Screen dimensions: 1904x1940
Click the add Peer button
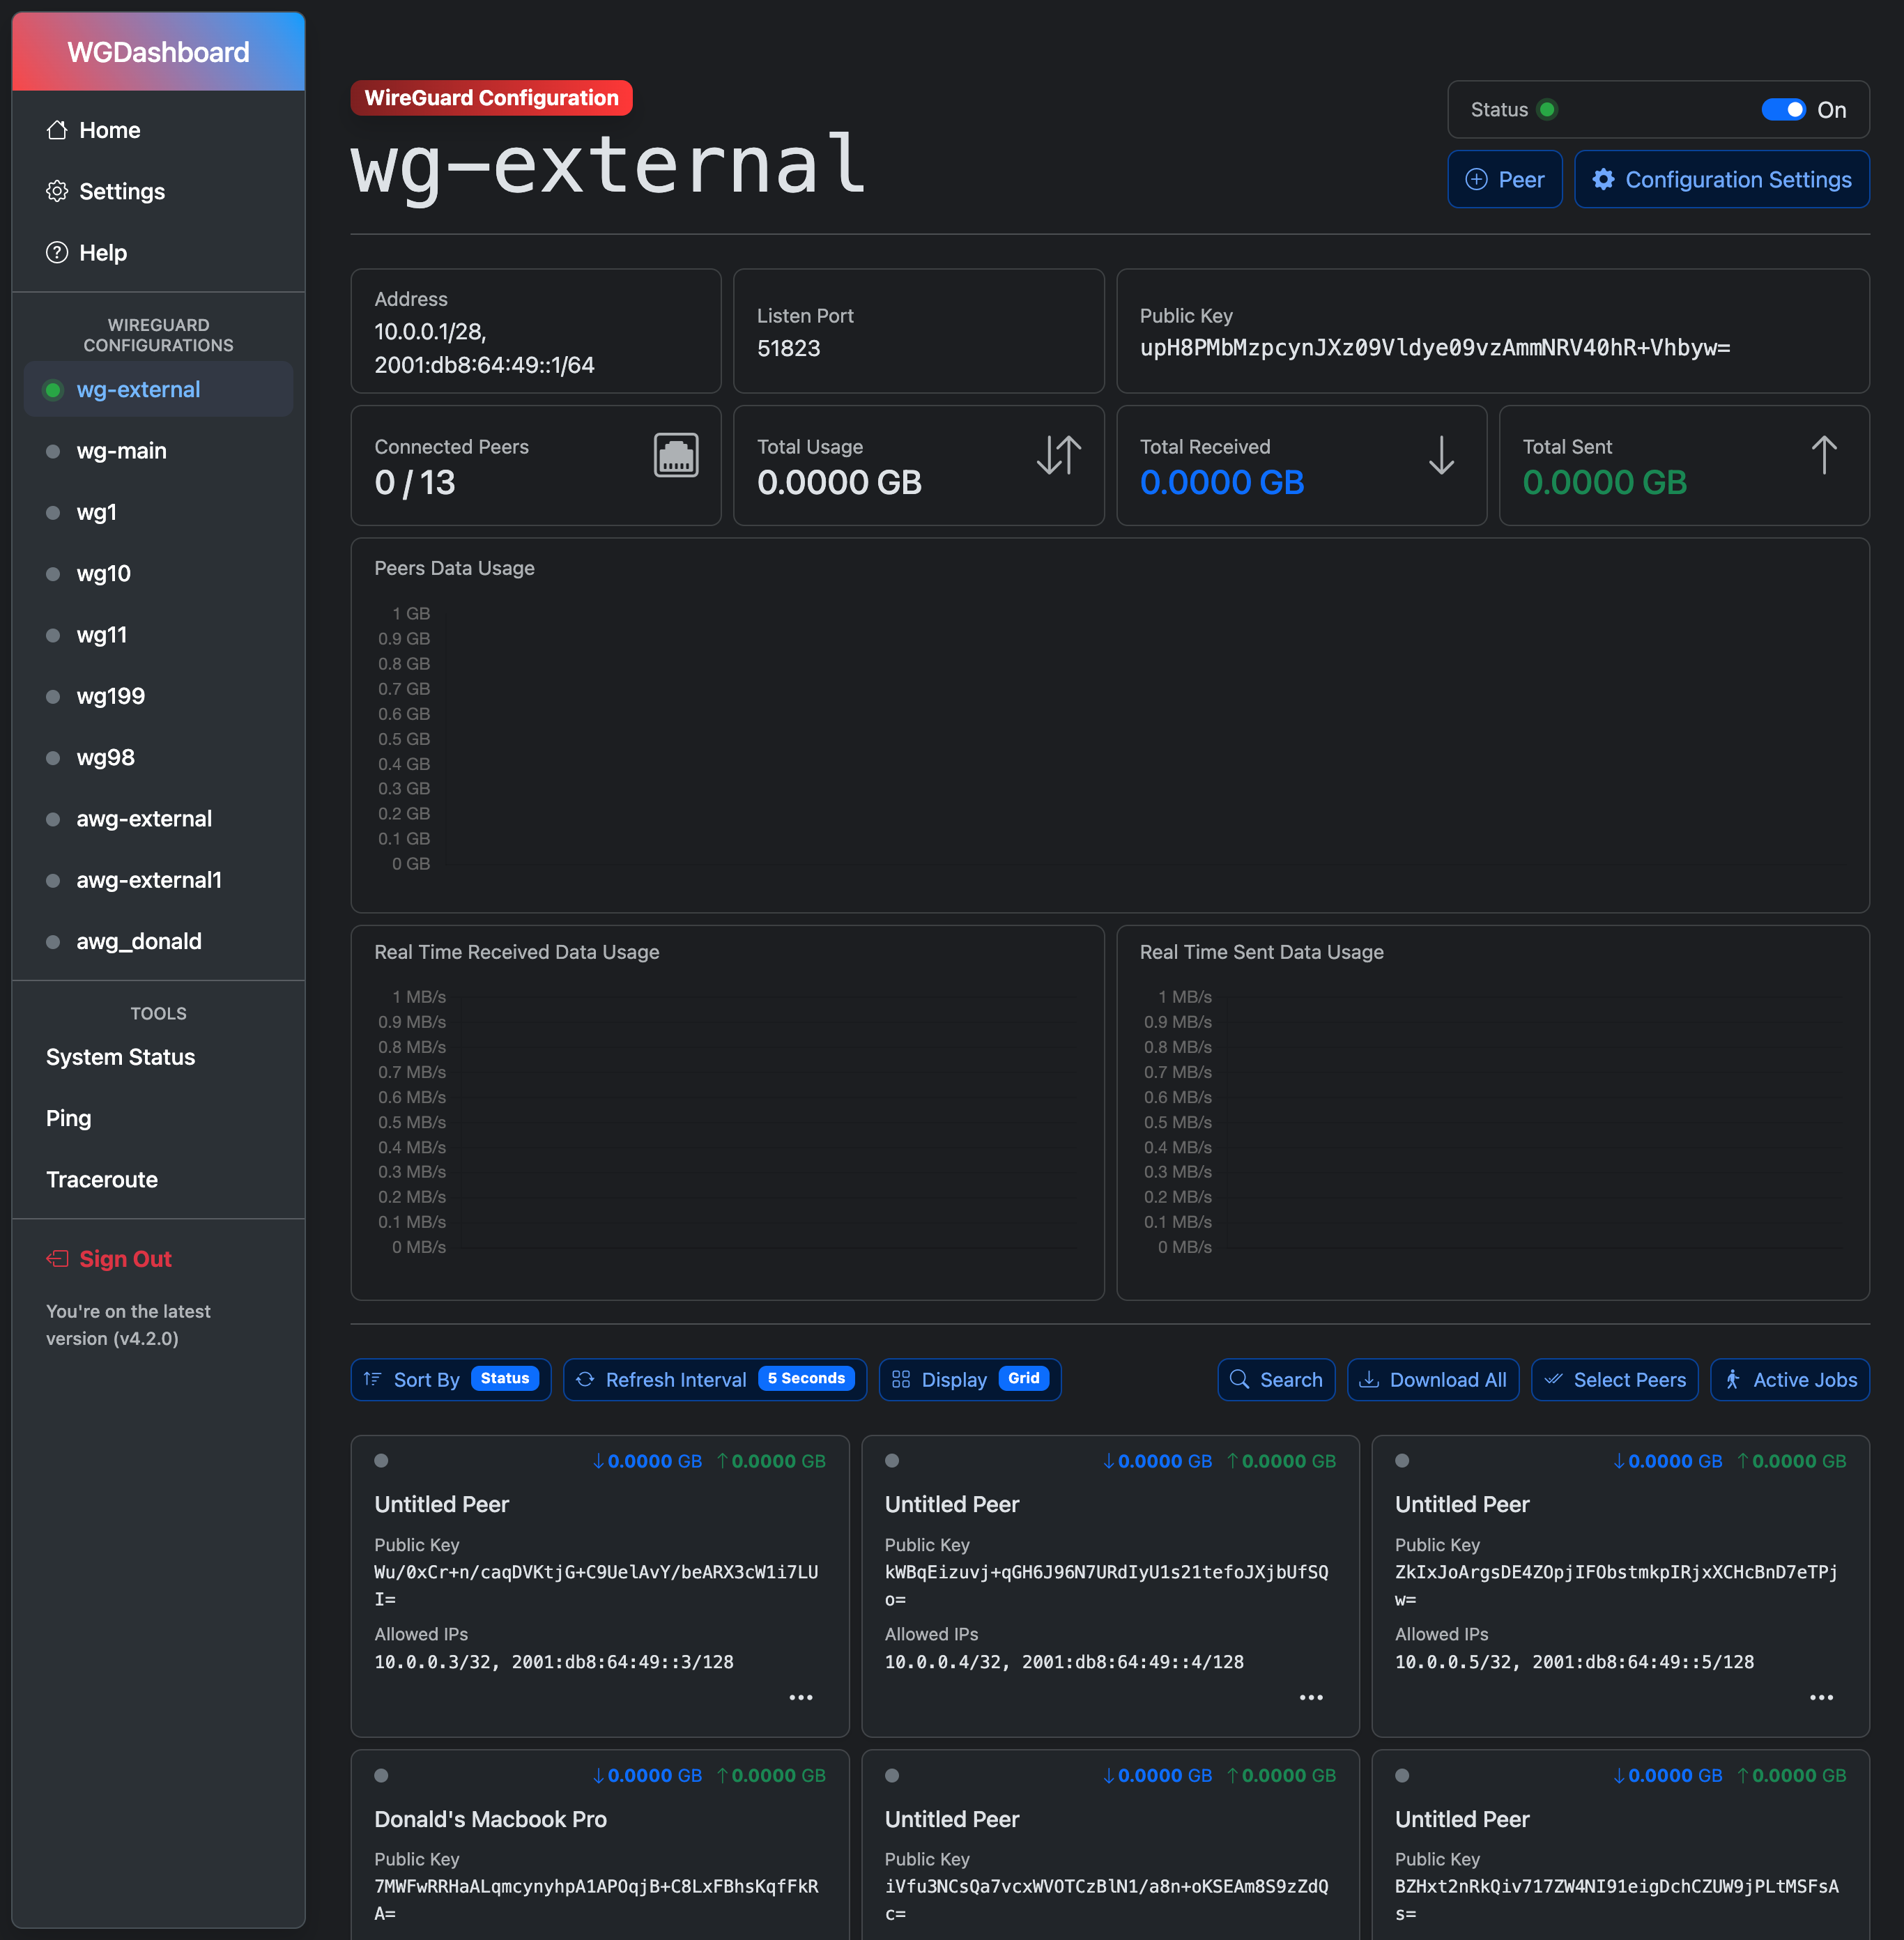tap(1504, 180)
